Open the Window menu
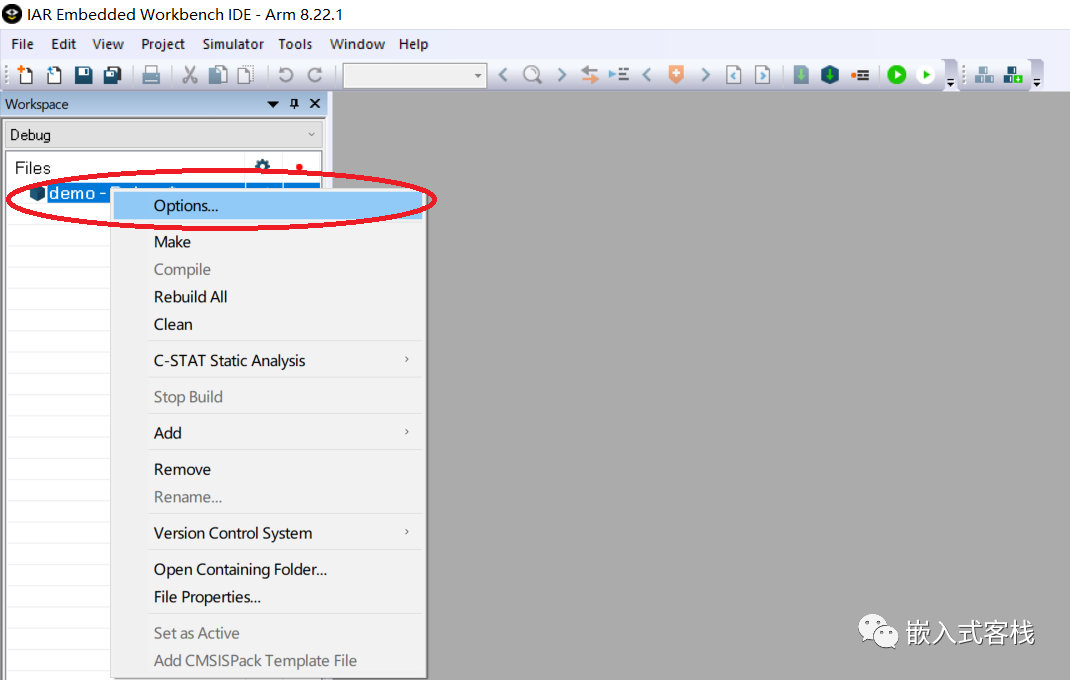Viewport: 1070px width, 680px height. (357, 44)
